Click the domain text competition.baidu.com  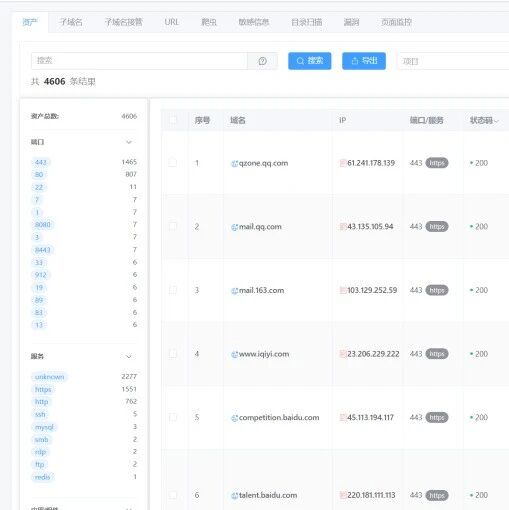[x=279, y=418]
